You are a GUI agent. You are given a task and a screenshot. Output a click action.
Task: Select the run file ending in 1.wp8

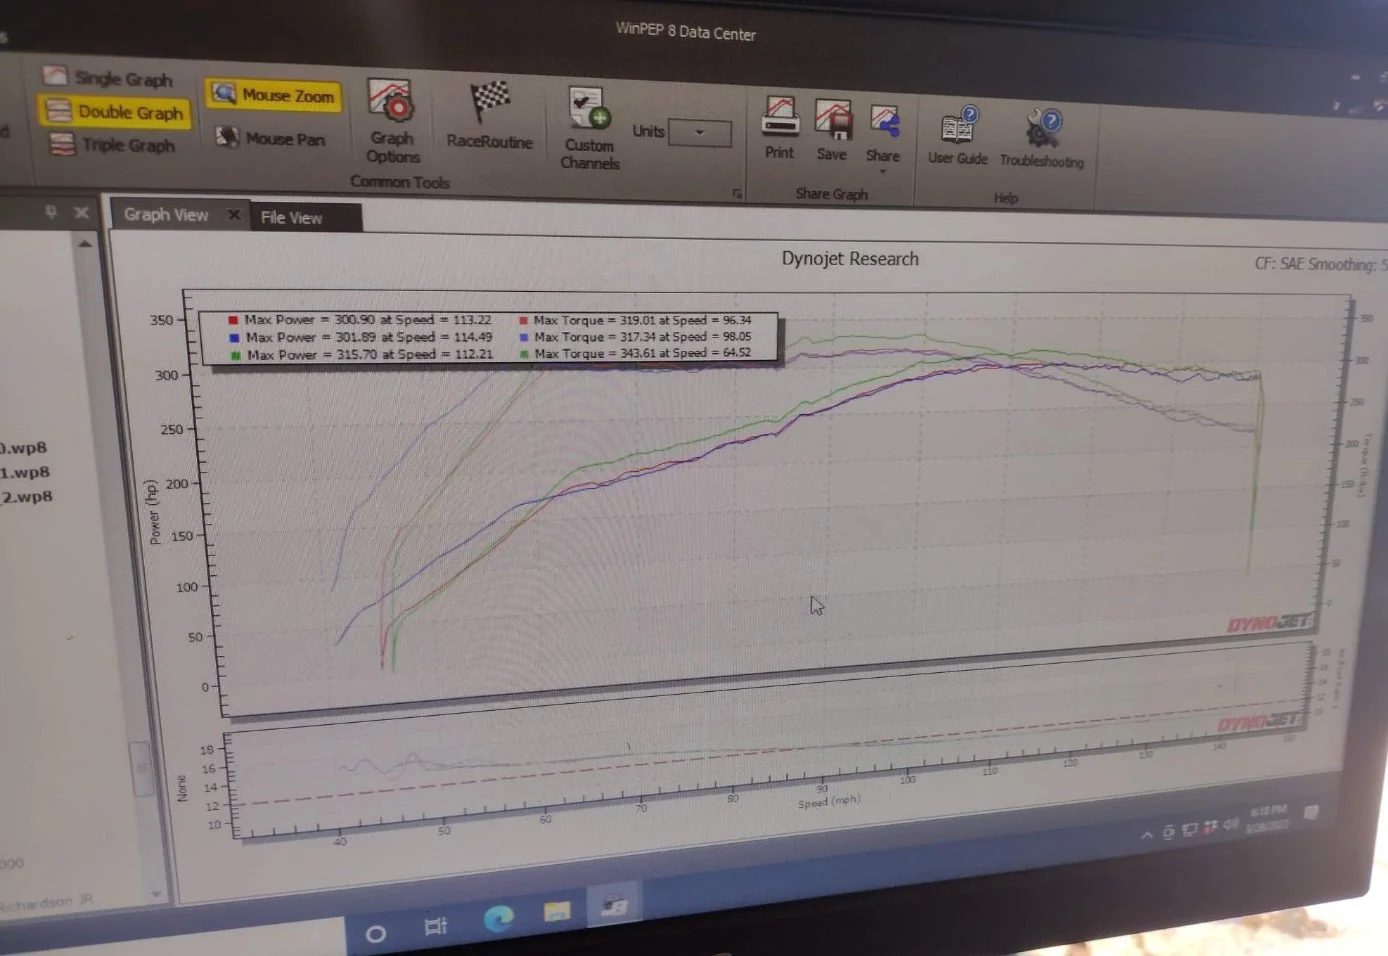pyautogui.click(x=25, y=472)
